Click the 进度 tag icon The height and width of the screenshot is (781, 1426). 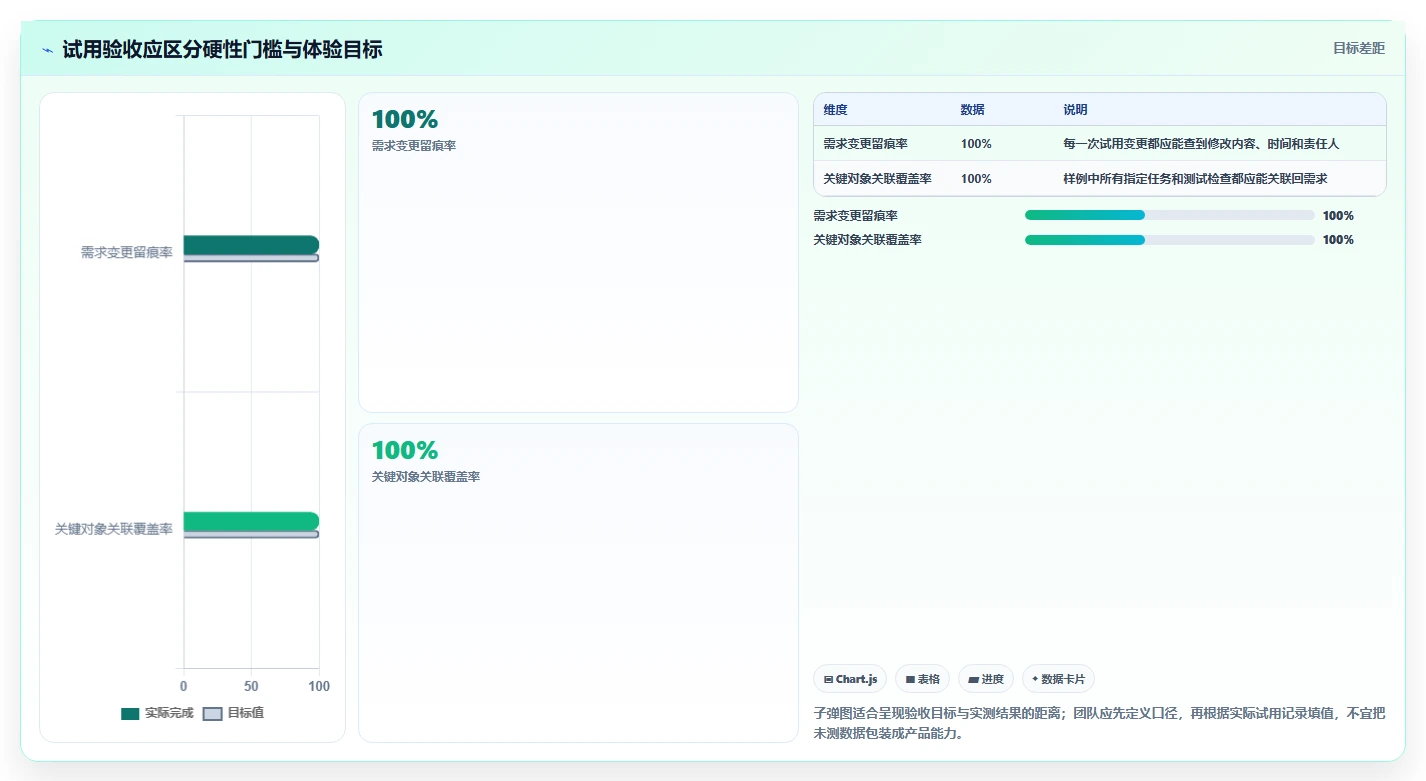[x=973, y=680]
